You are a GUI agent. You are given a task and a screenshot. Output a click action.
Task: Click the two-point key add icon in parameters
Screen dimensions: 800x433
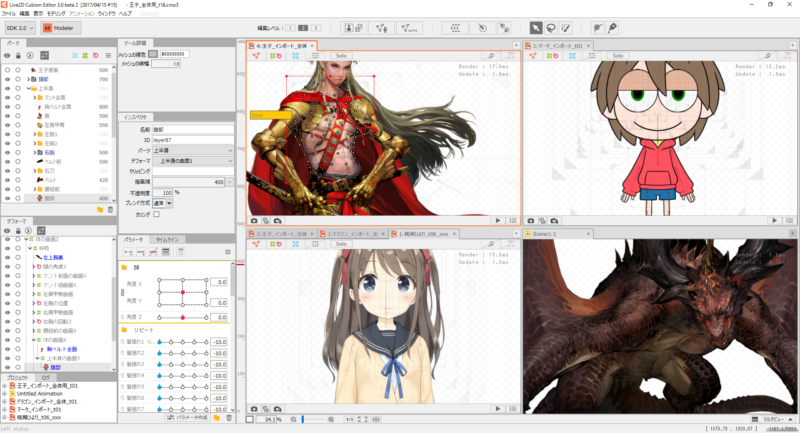[128, 252]
